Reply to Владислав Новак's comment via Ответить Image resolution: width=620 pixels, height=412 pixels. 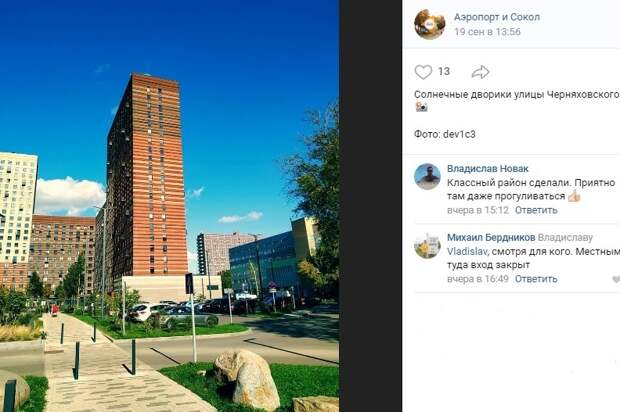coord(536,210)
